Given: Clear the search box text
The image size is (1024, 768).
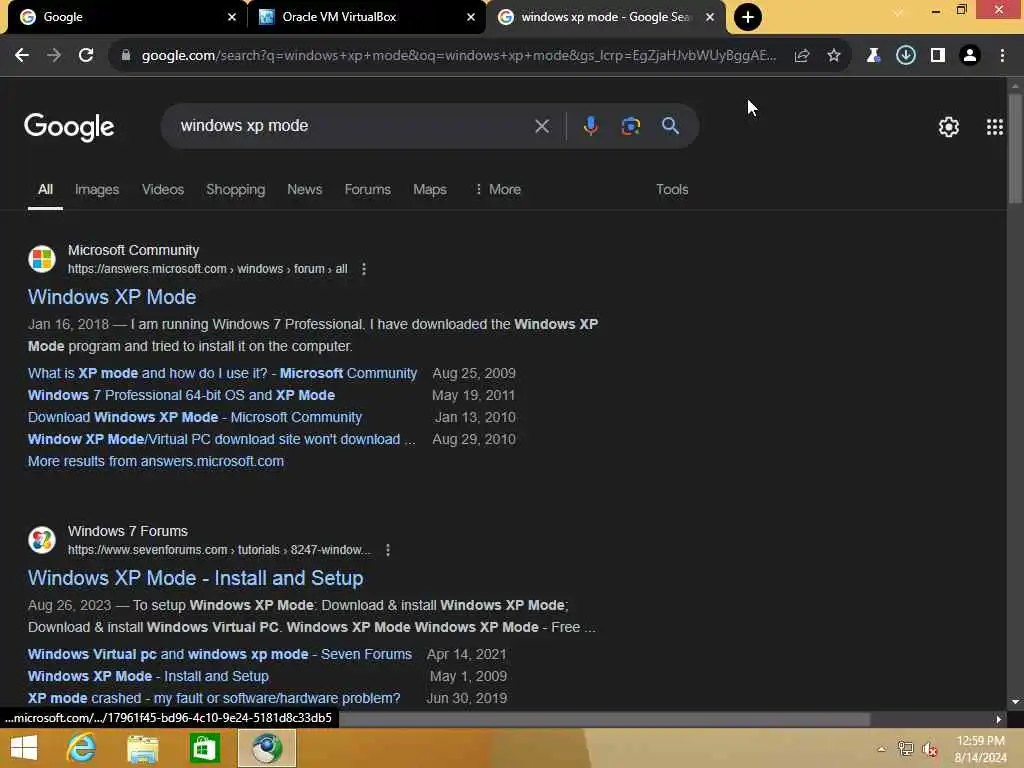Looking at the screenshot, I should (x=542, y=126).
